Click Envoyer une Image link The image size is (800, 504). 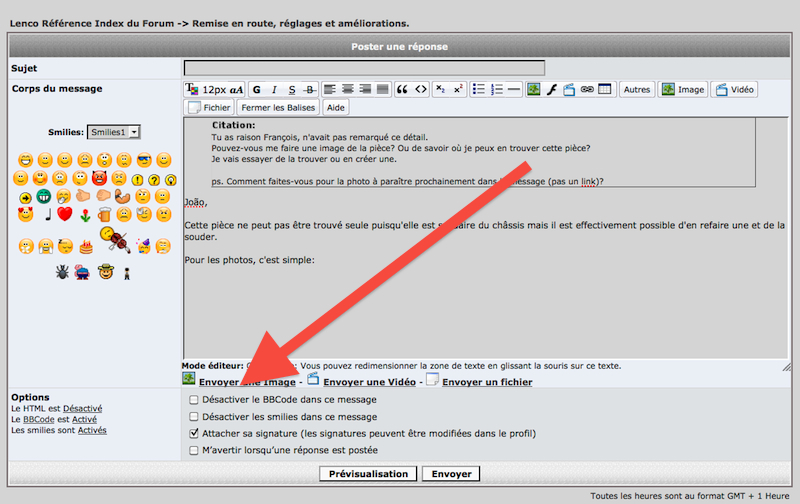click(247, 382)
